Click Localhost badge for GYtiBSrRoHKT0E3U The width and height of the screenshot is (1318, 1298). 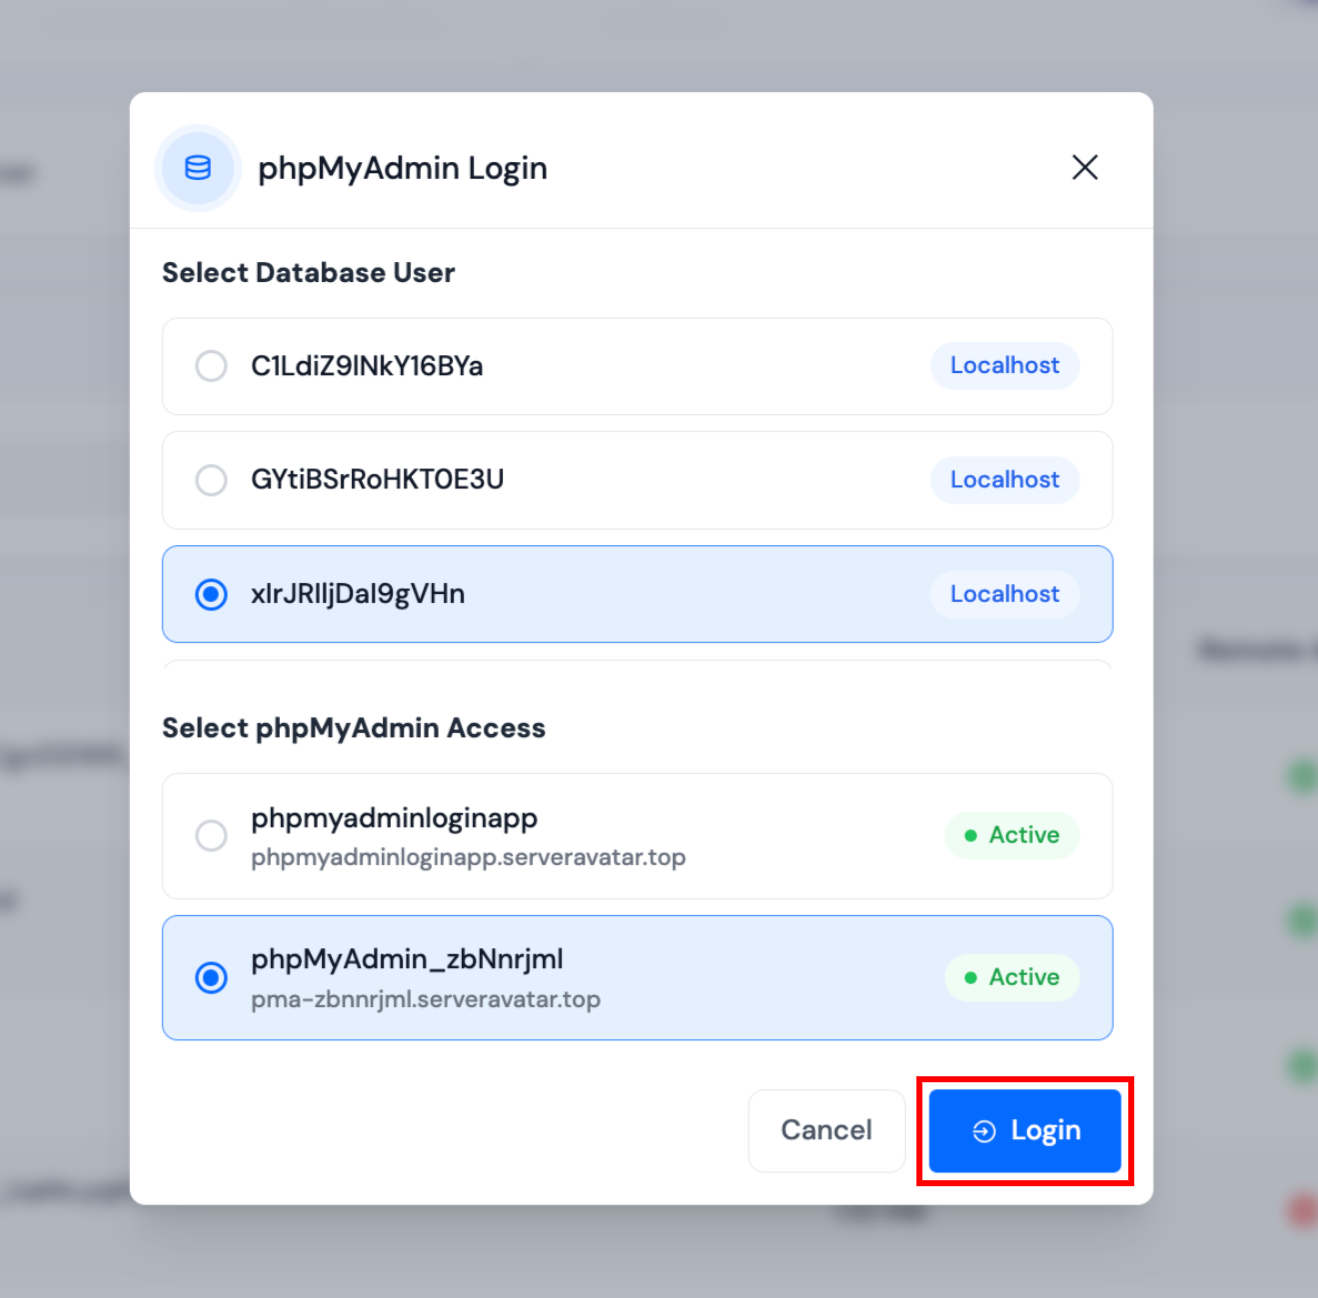point(1005,480)
